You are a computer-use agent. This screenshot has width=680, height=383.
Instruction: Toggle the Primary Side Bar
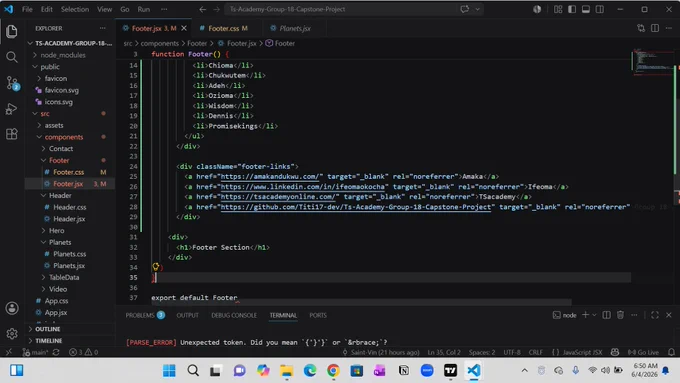pyautogui.click(x=572, y=9)
